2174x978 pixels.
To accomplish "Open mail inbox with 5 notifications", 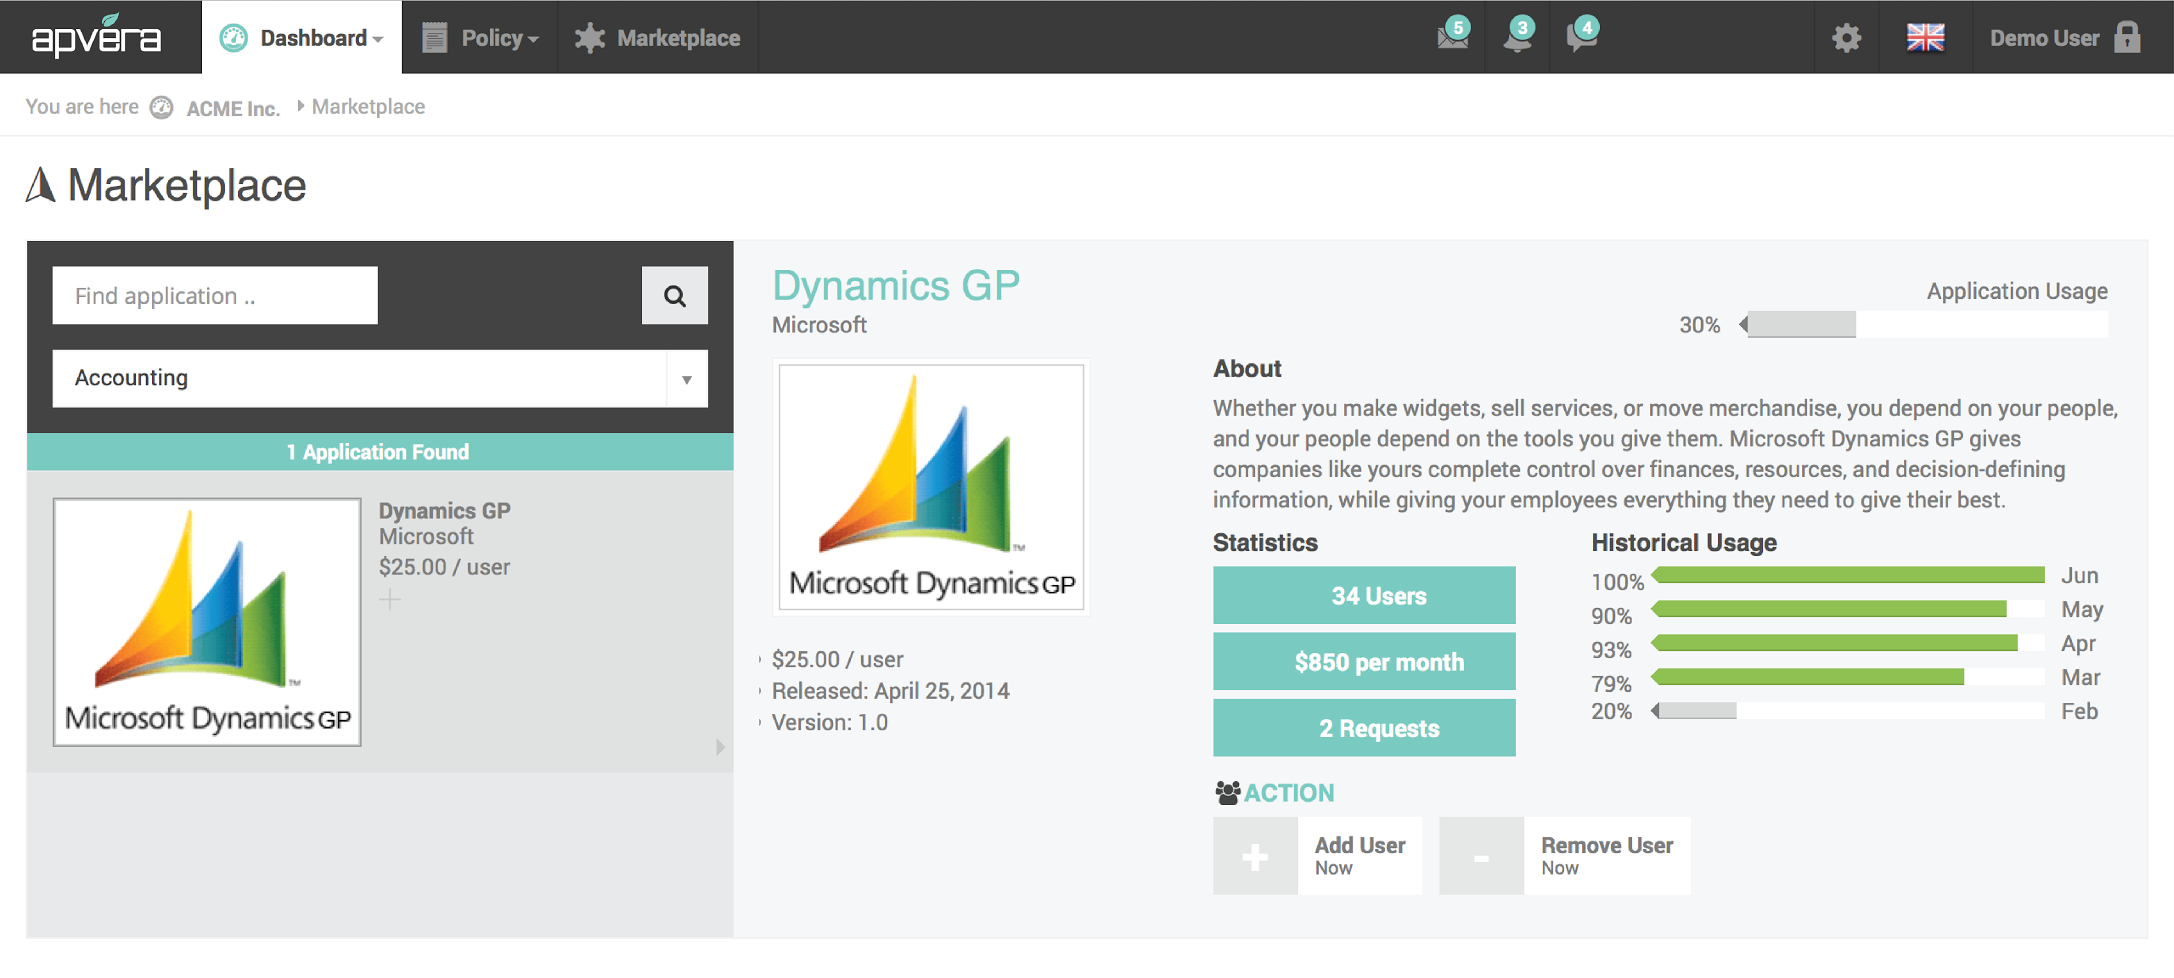I will click(1453, 36).
